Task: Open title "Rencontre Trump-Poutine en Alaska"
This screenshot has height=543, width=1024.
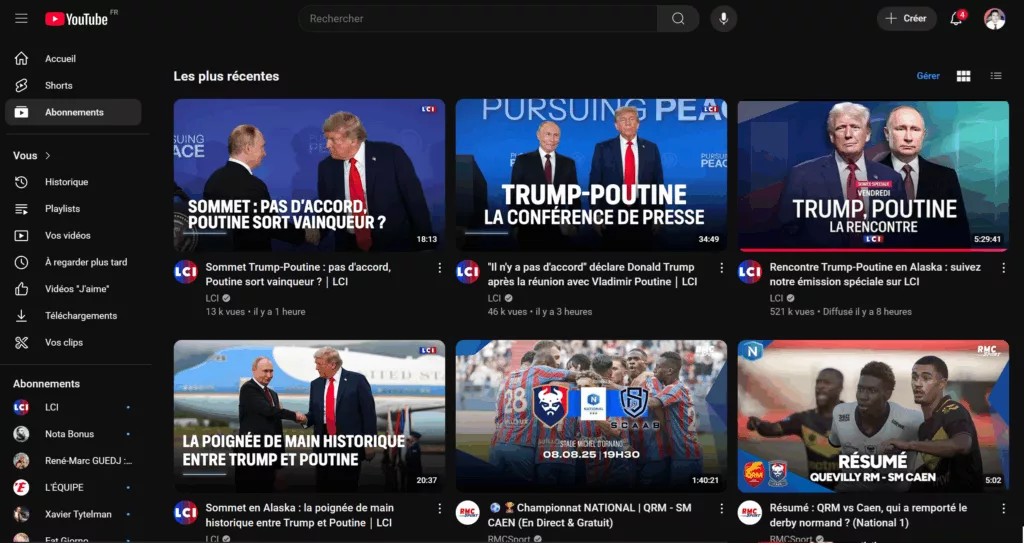Action: coord(874,274)
